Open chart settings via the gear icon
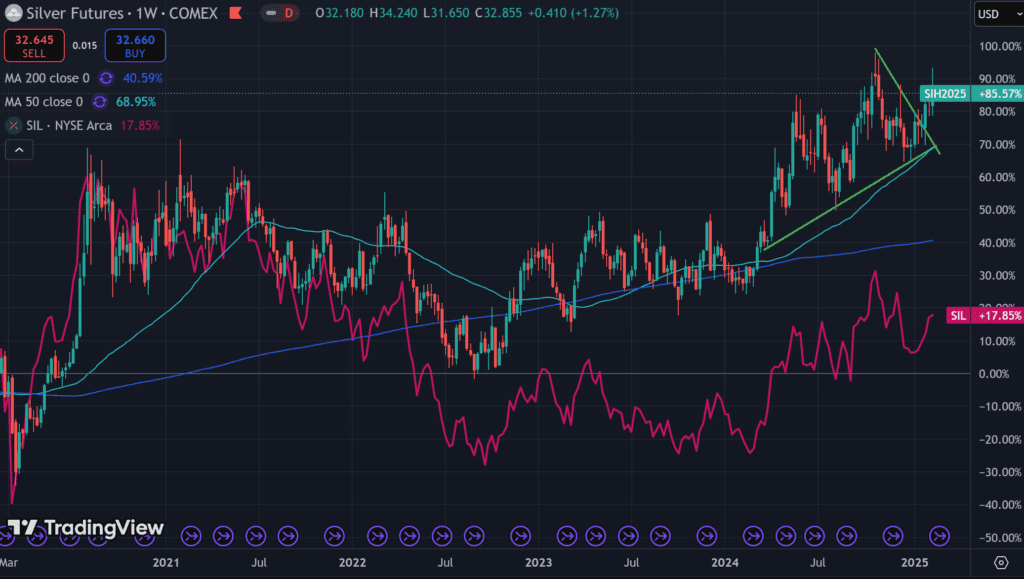This screenshot has width=1024, height=579. click(1001, 562)
